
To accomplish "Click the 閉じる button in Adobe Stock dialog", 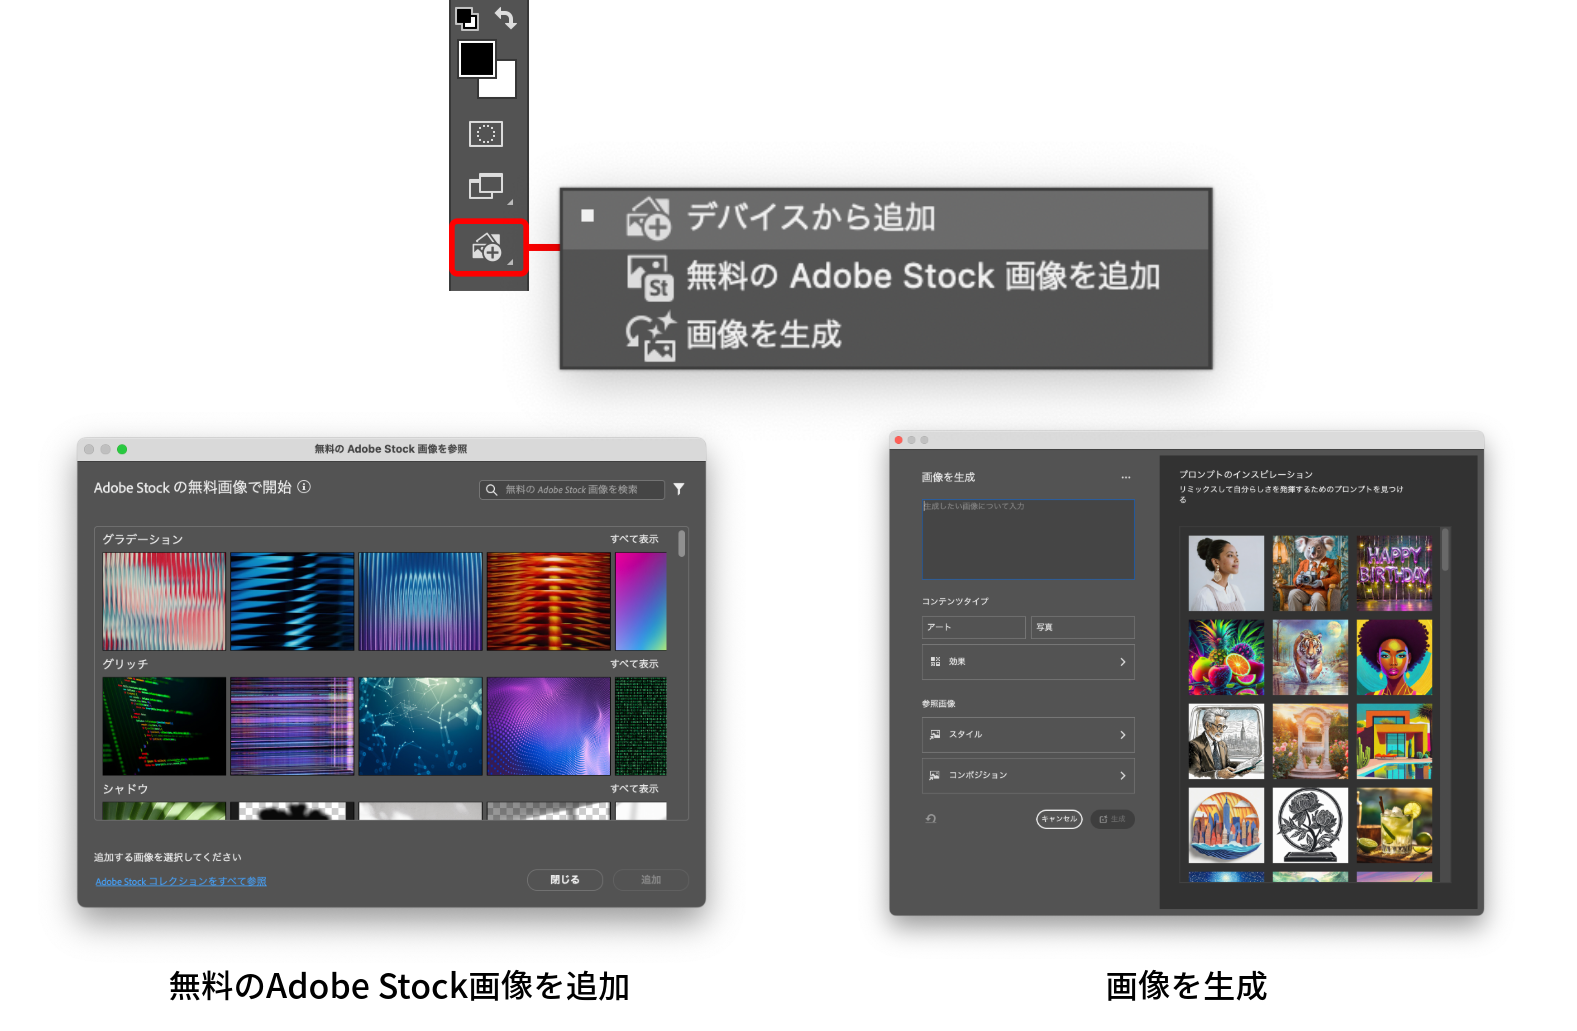I will click(x=564, y=880).
